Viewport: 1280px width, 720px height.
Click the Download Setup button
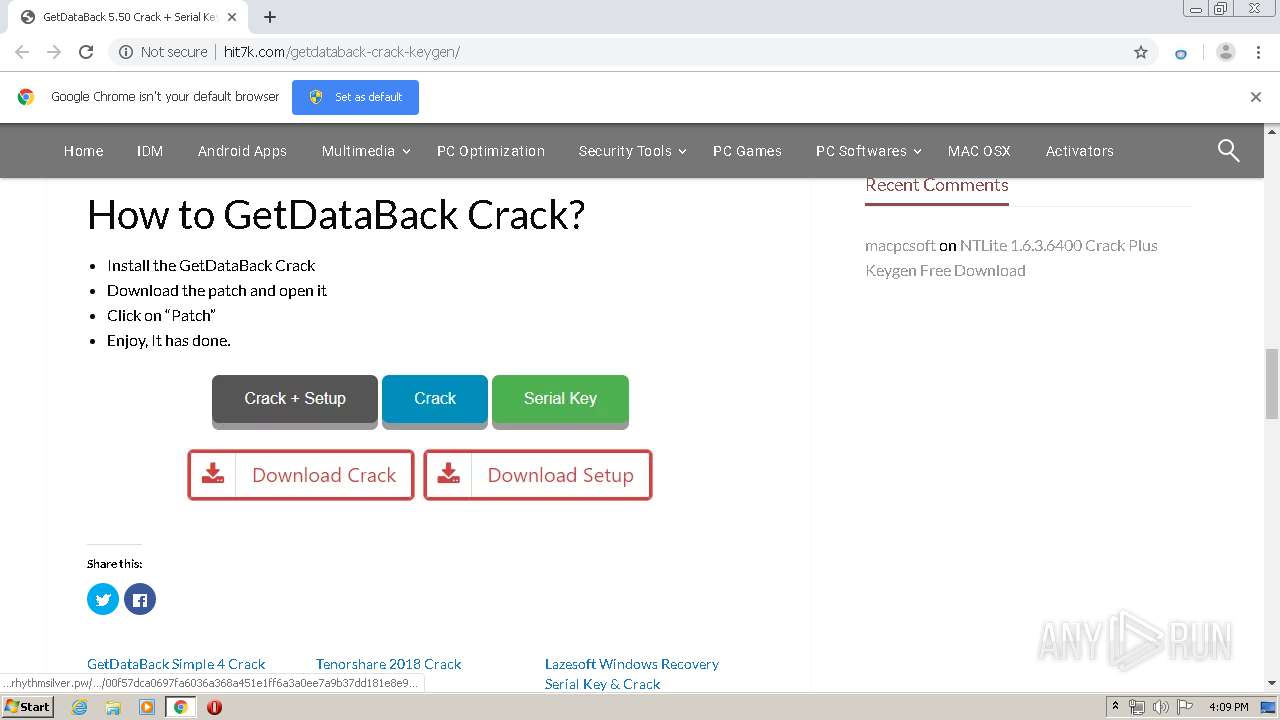pos(538,475)
